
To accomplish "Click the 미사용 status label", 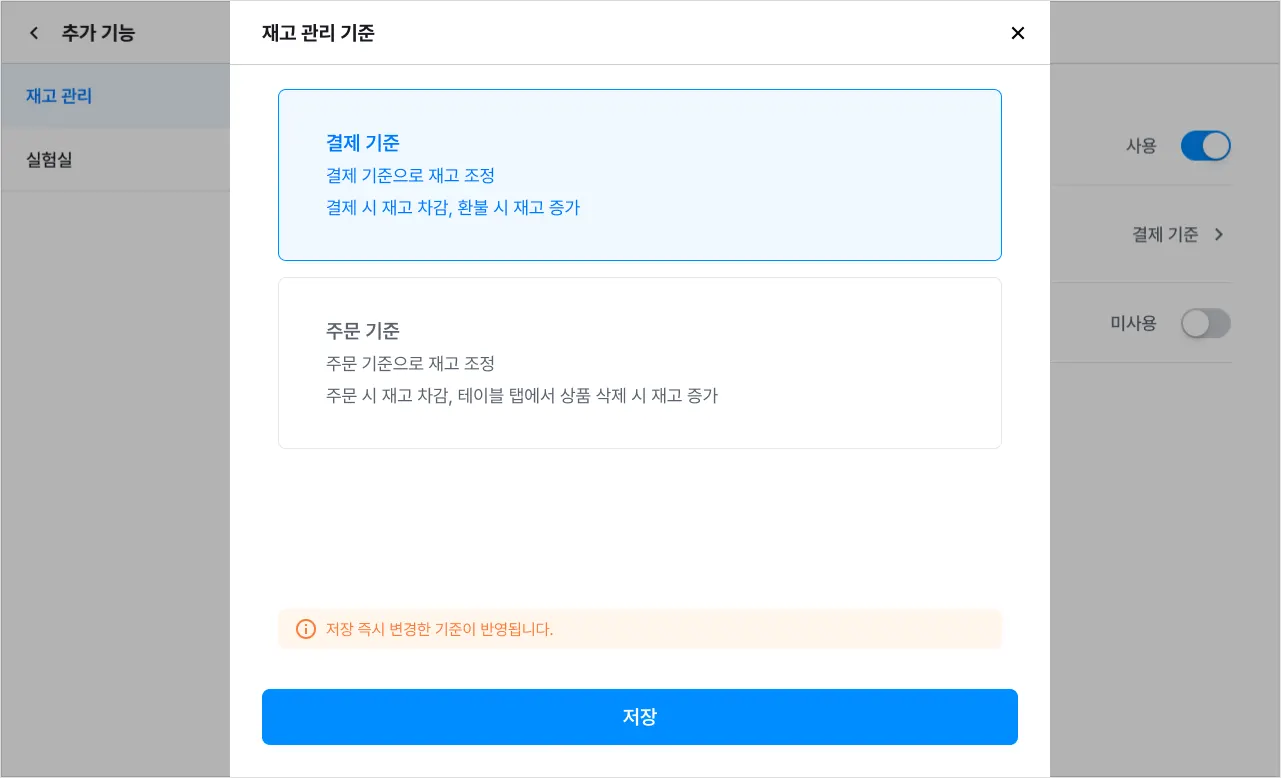I will [1133, 323].
